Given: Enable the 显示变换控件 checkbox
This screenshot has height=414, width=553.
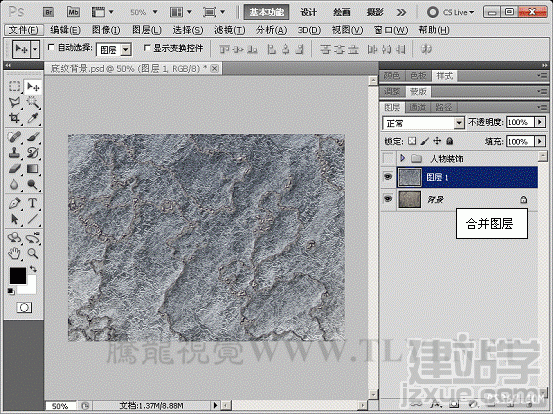Looking at the screenshot, I should pos(147,47).
